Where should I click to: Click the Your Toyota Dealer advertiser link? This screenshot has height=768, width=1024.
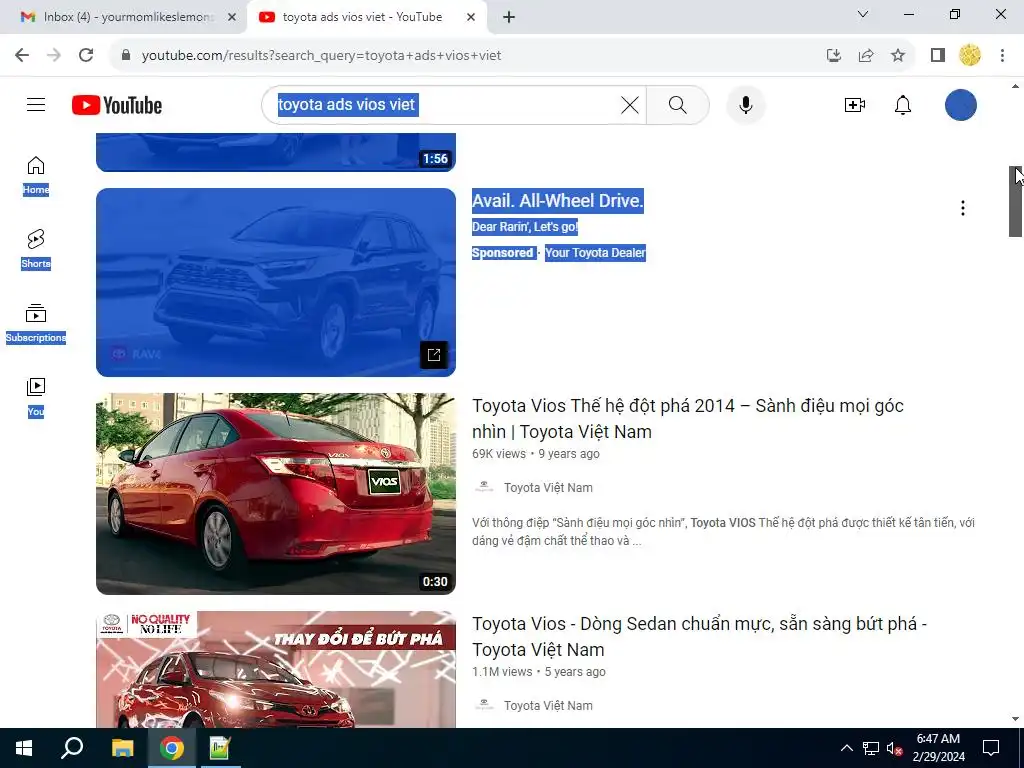click(595, 253)
